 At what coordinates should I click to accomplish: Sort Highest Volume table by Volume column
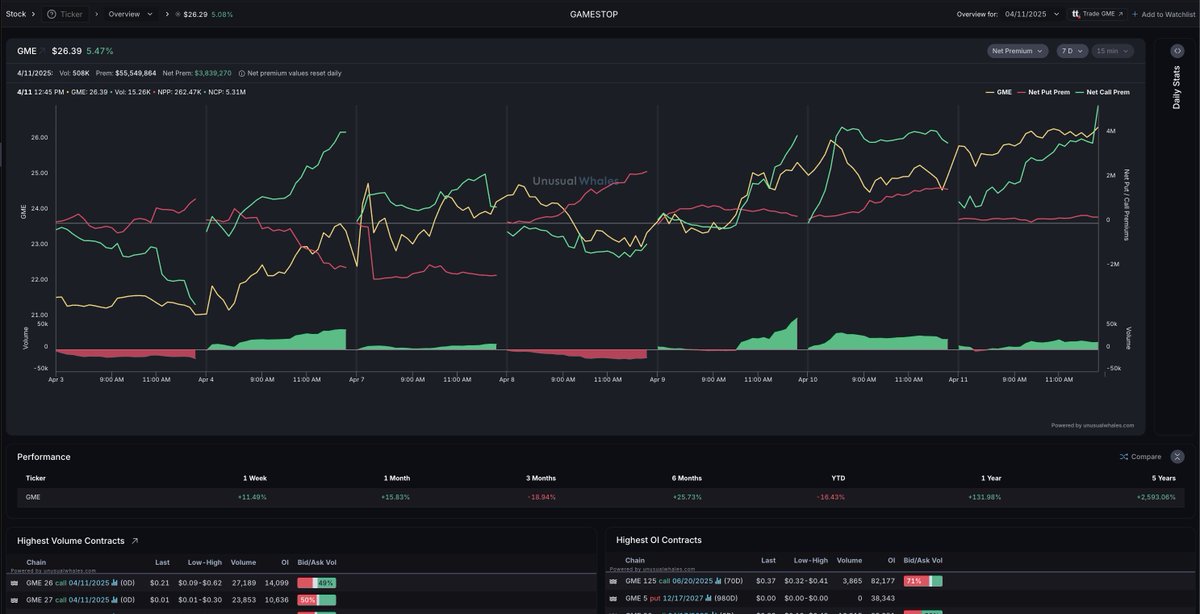pyautogui.click(x=243, y=562)
